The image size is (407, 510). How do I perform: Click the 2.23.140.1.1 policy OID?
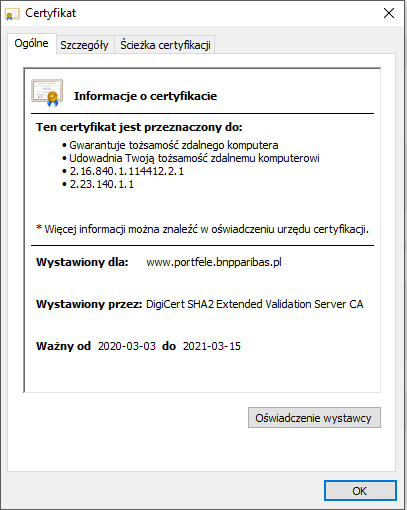pos(102,184)
